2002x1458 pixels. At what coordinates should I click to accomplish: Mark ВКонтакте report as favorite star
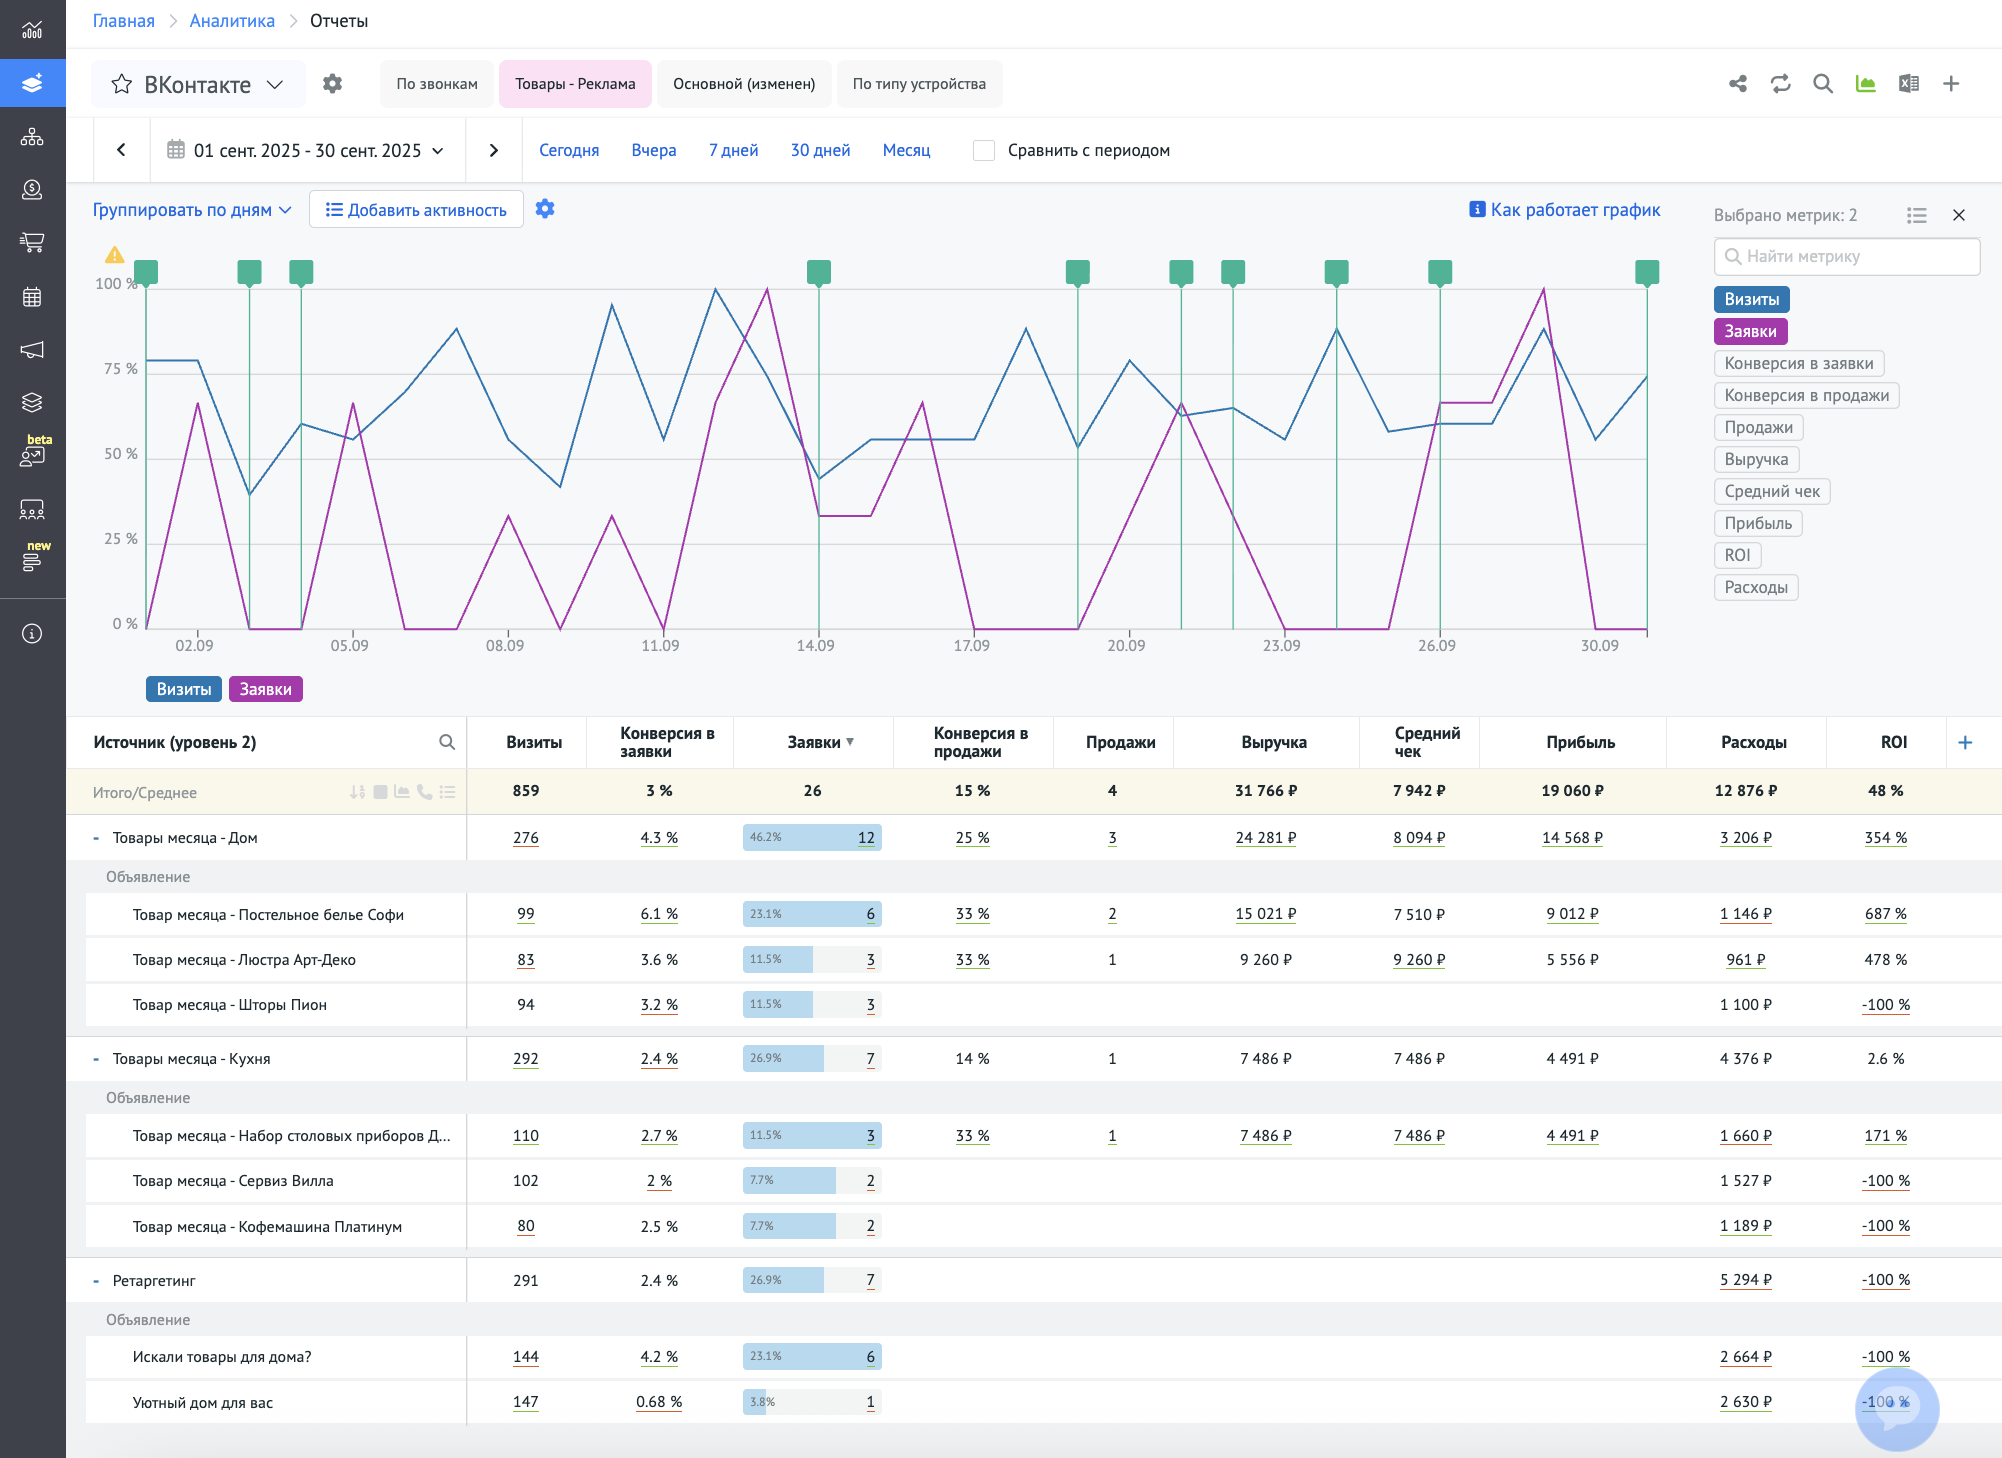[122, 84]
